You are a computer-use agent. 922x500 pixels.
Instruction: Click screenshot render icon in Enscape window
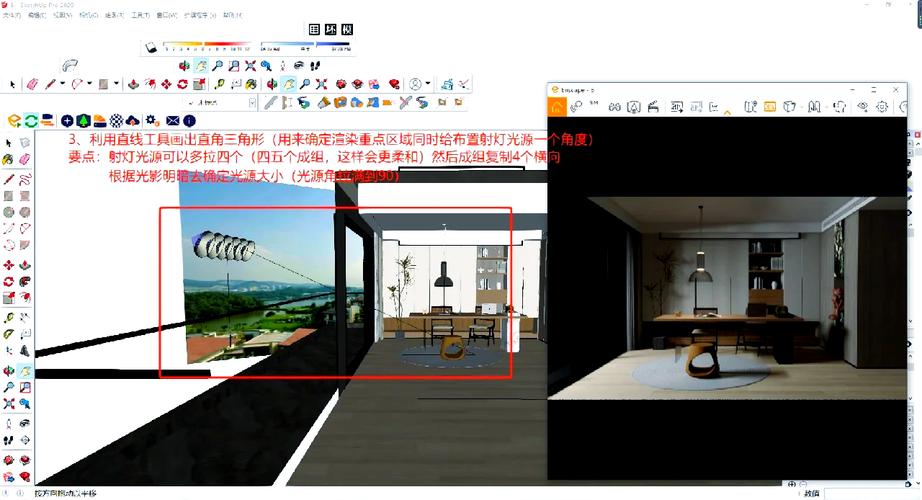point(676,107)
